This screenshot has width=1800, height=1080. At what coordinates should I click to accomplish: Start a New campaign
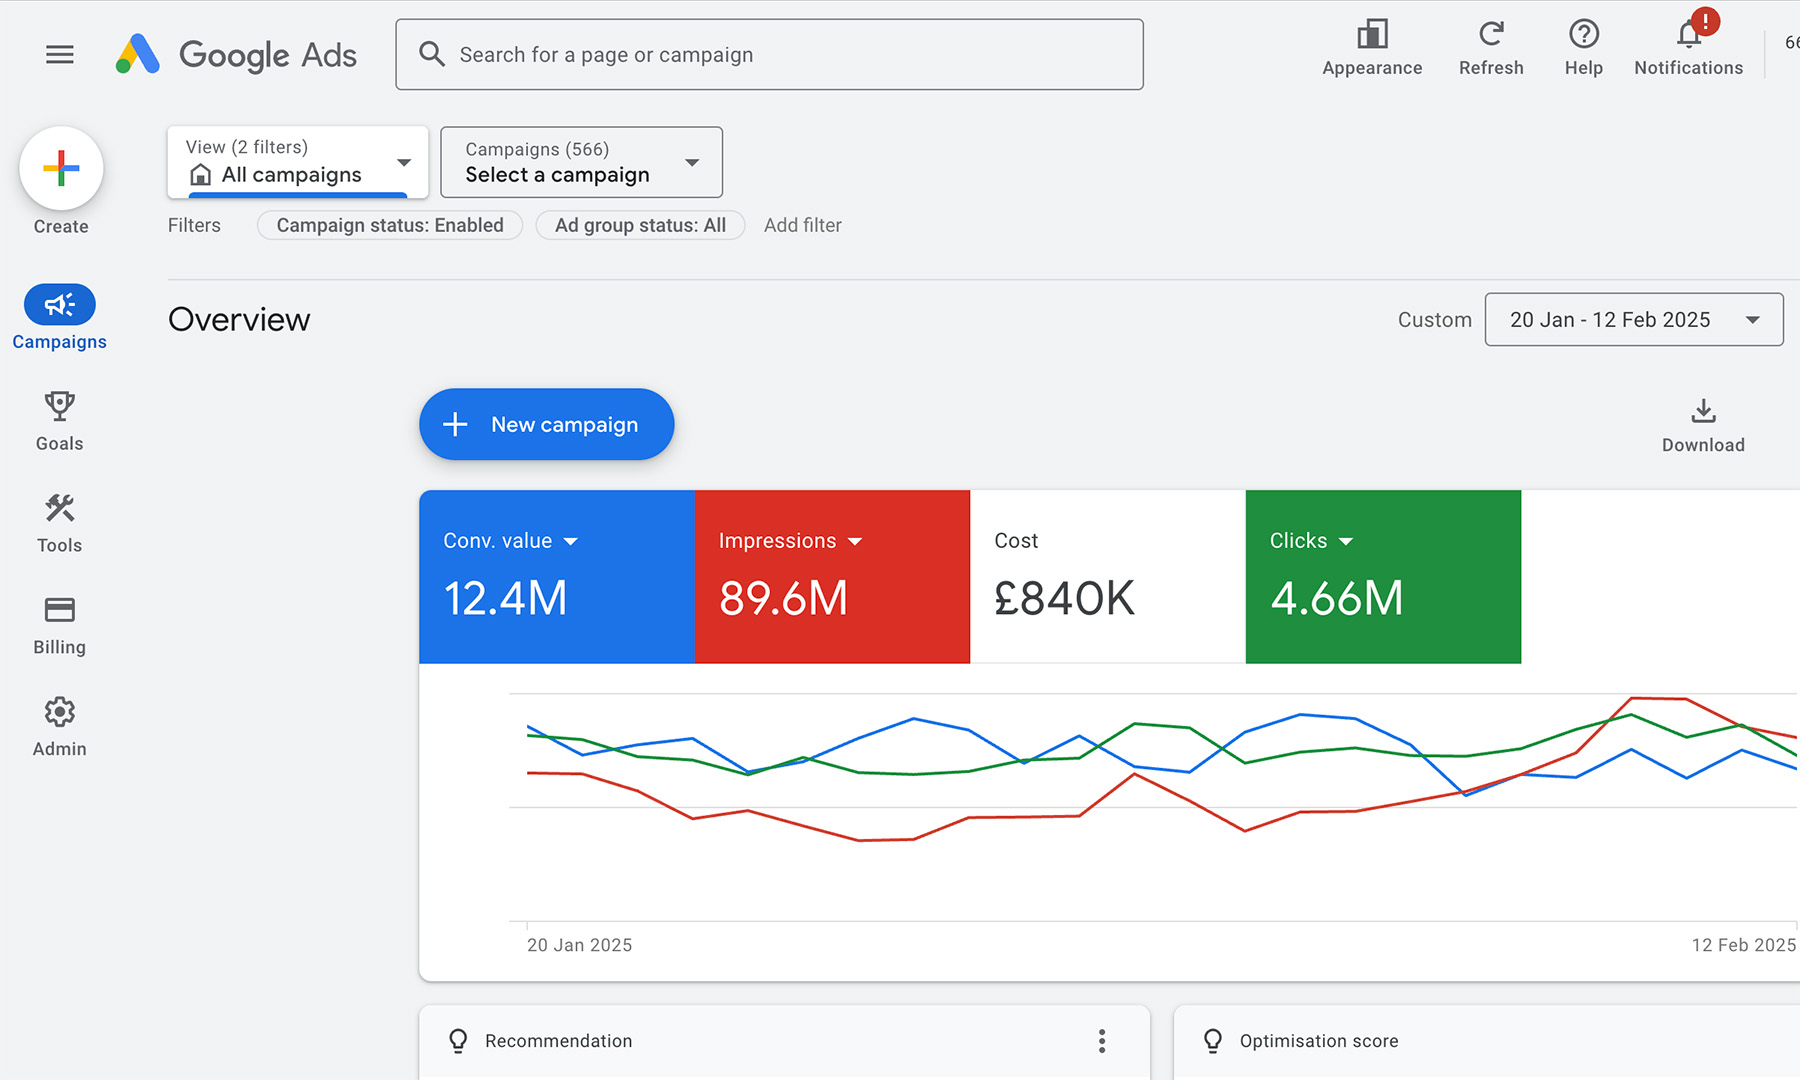546,424
